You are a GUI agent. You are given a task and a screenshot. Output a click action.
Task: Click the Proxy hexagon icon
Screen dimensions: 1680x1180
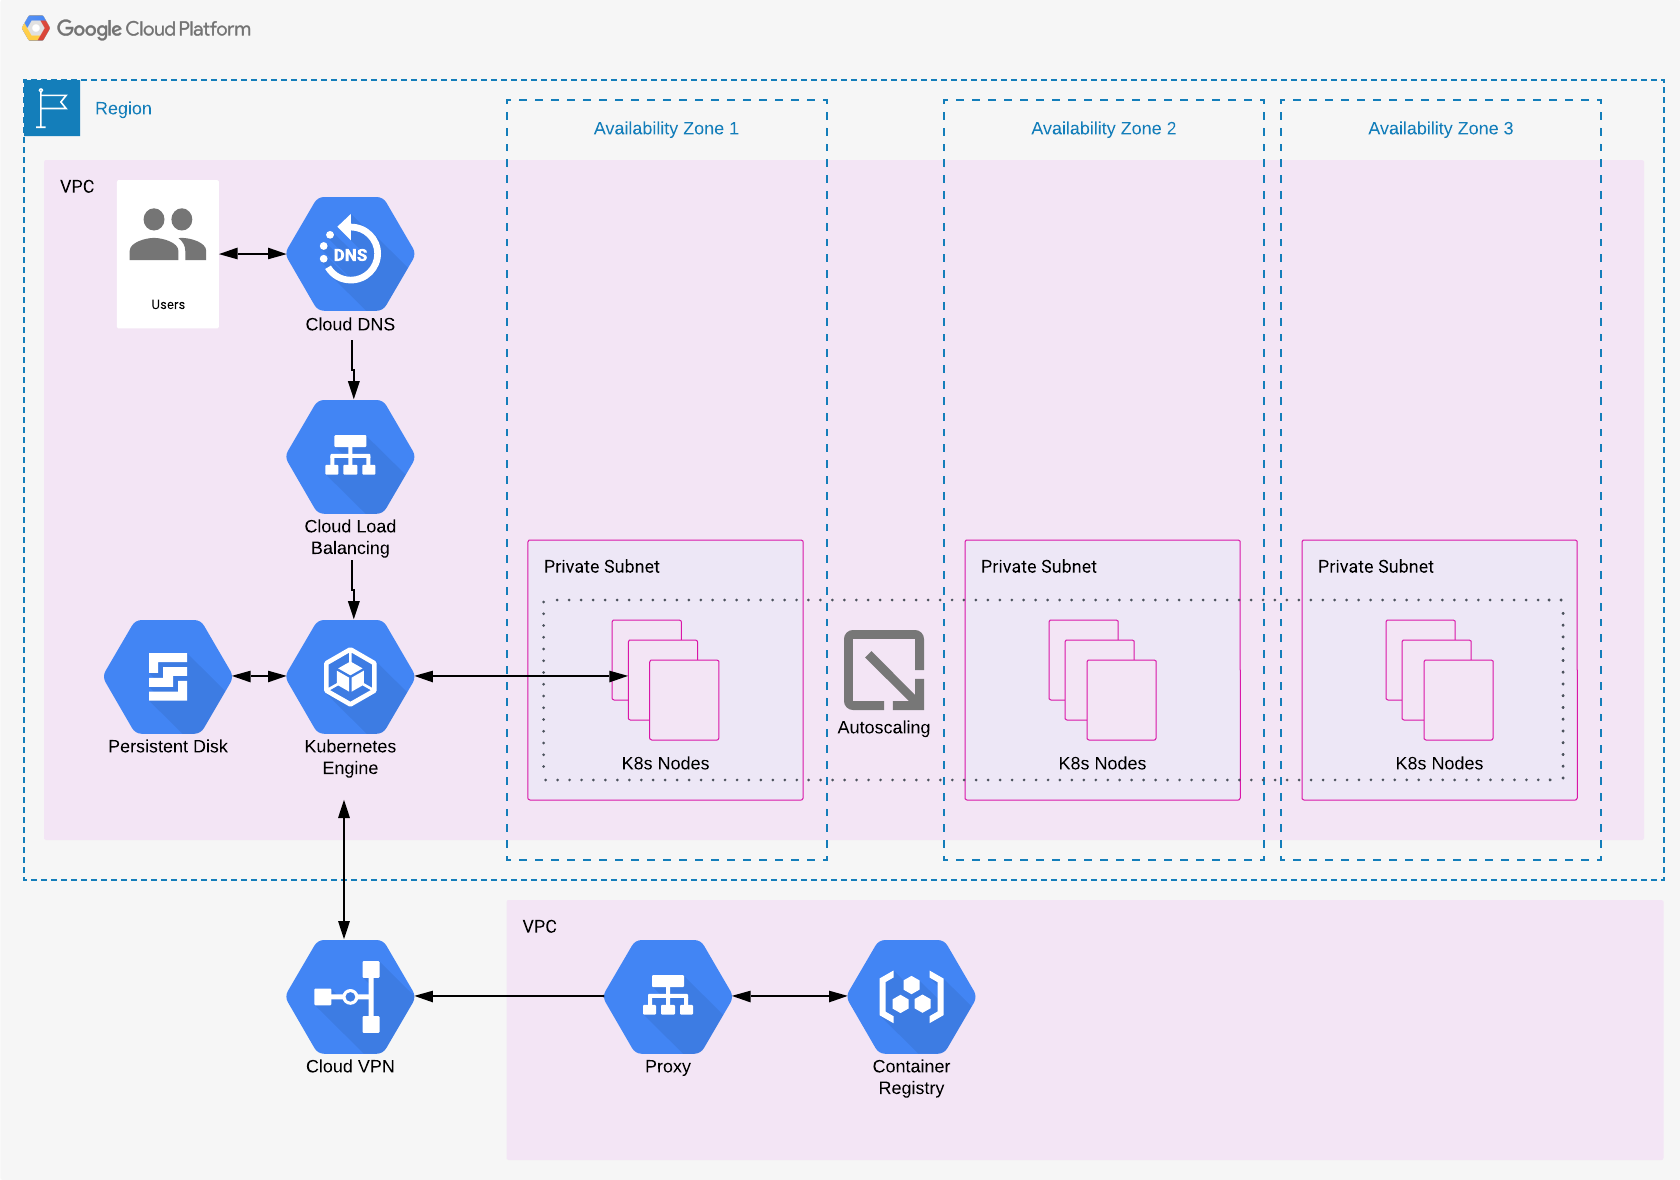pos(668,997)
